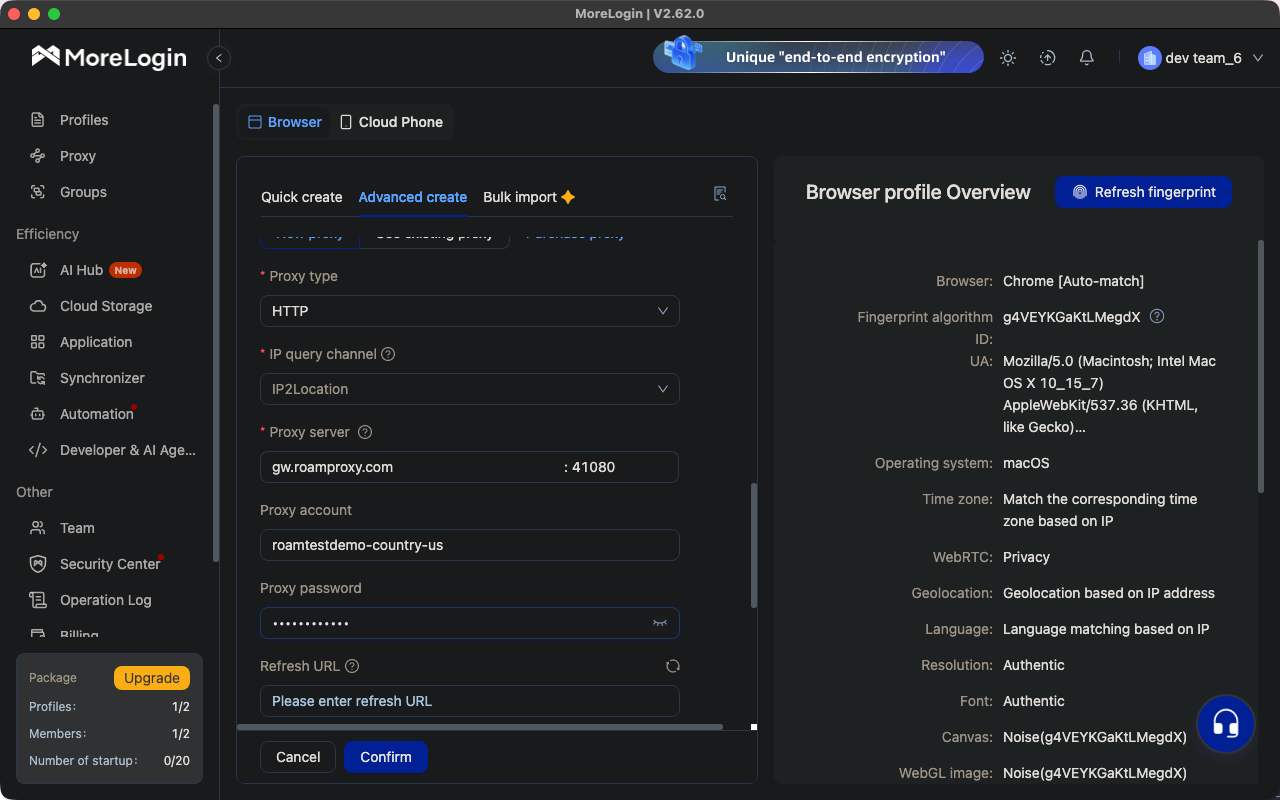This screenshot has height=800, width=1280.
Task: Switch to the Browser tab
Action: 285,122
